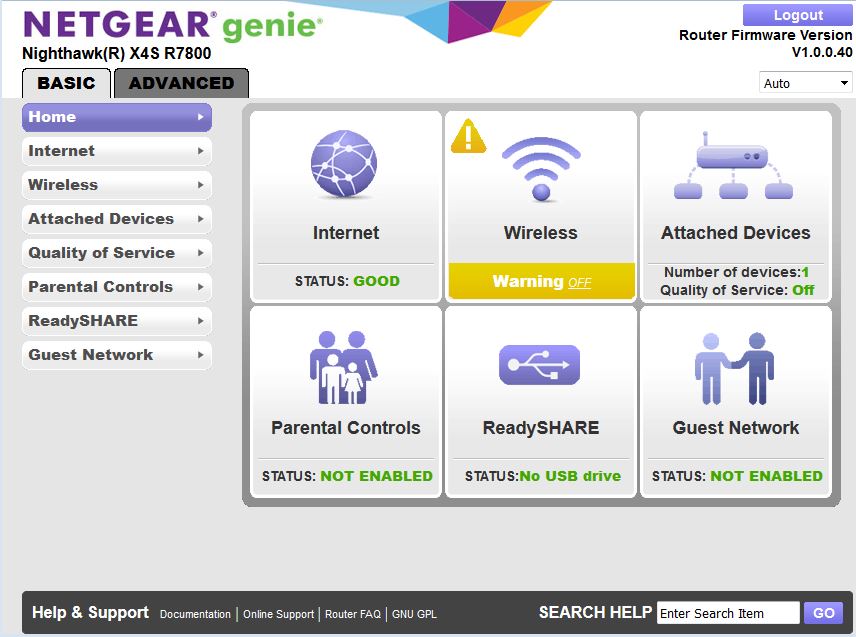Open Quality of Service sidebar item
This screenshot has height=637, width=856.
tap(117, 253)
